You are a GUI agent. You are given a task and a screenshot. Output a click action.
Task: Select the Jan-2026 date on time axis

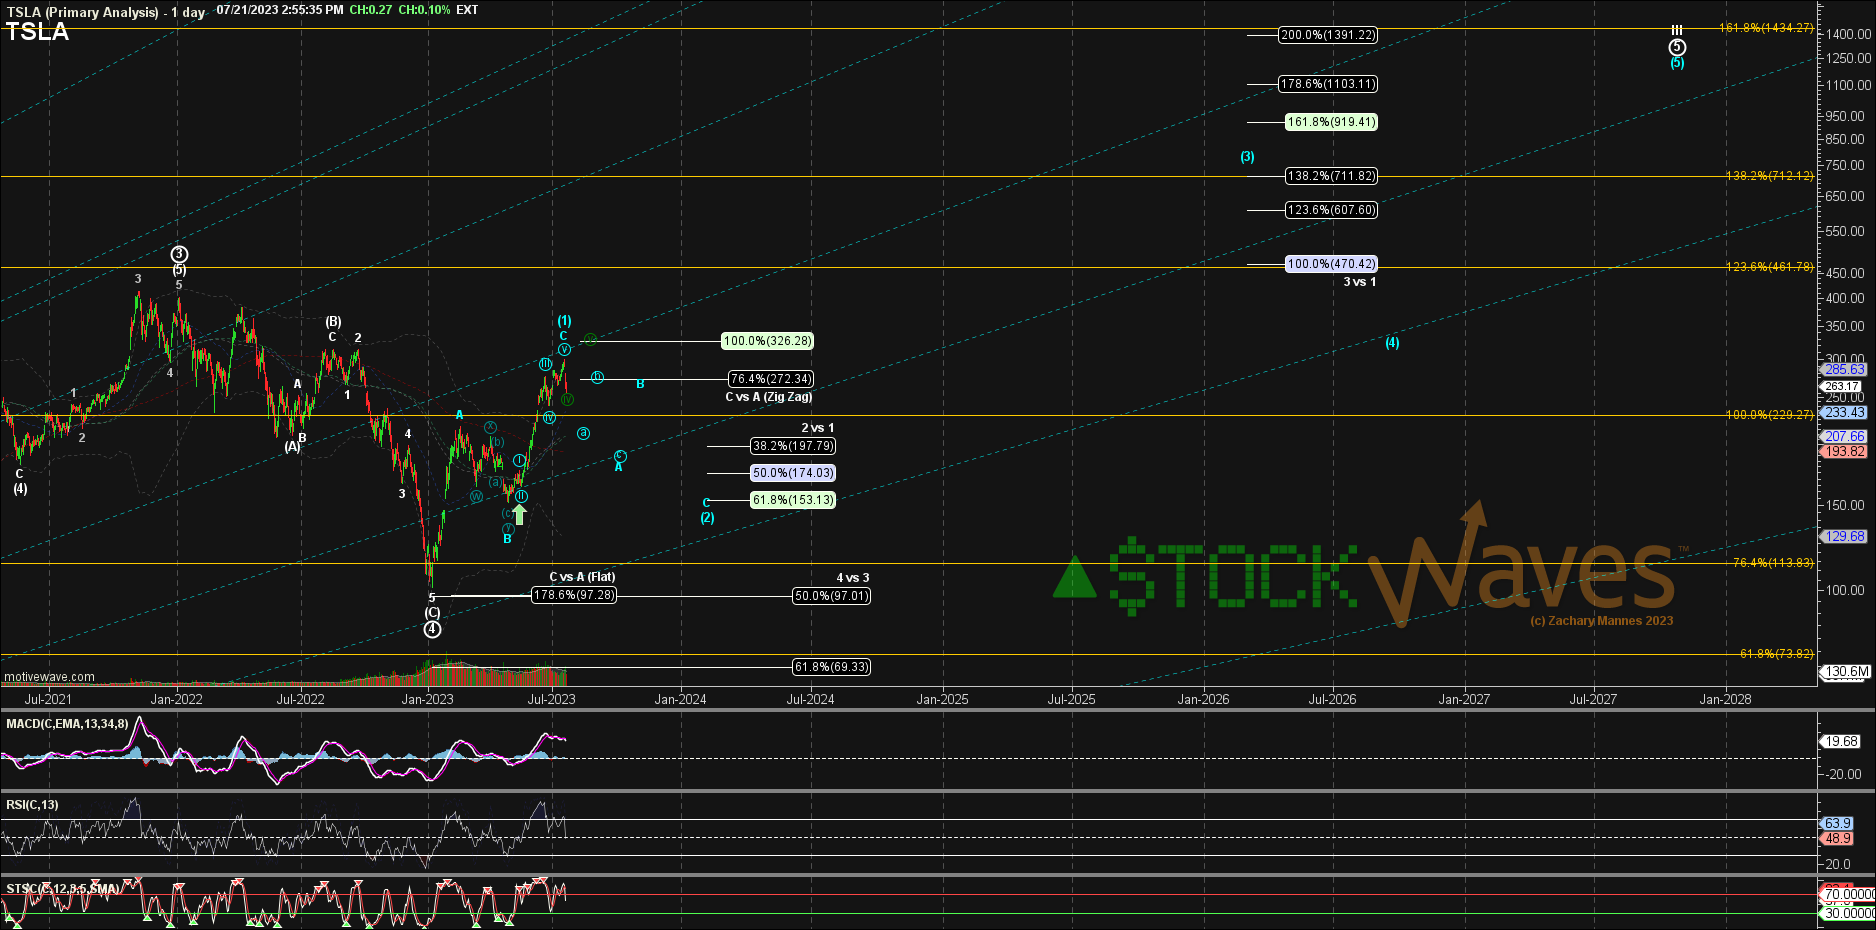(1203, 700)
